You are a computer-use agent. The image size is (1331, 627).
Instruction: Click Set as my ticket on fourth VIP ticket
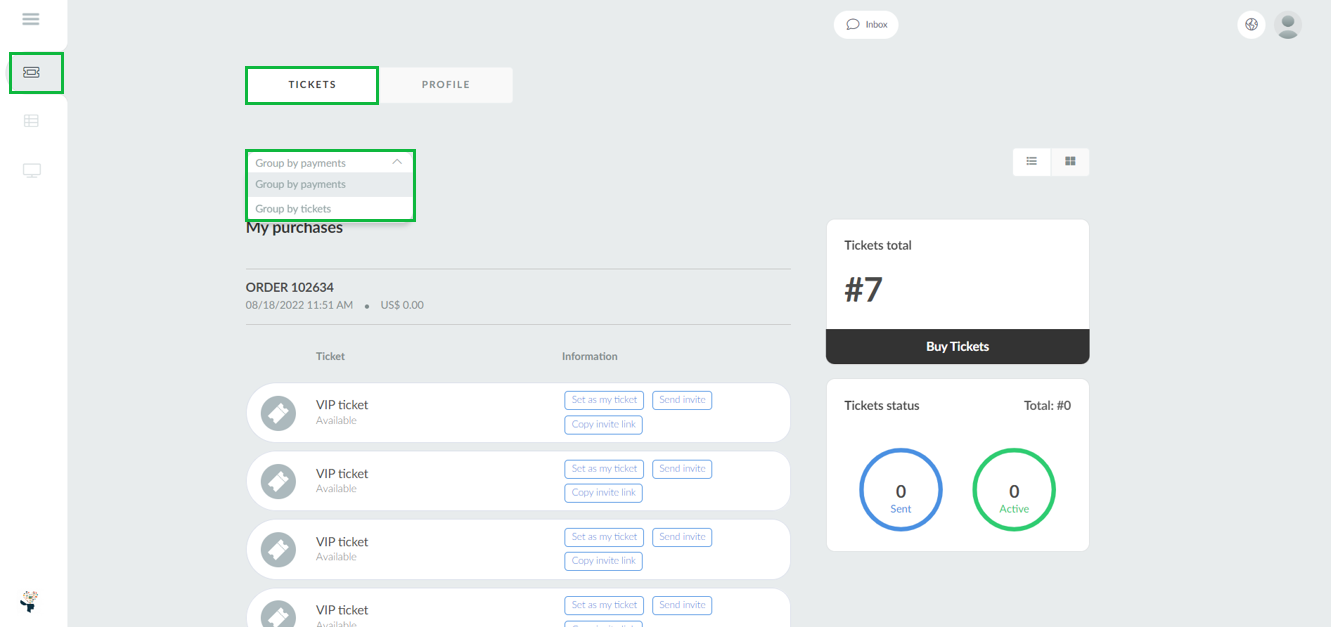(604, 605)
